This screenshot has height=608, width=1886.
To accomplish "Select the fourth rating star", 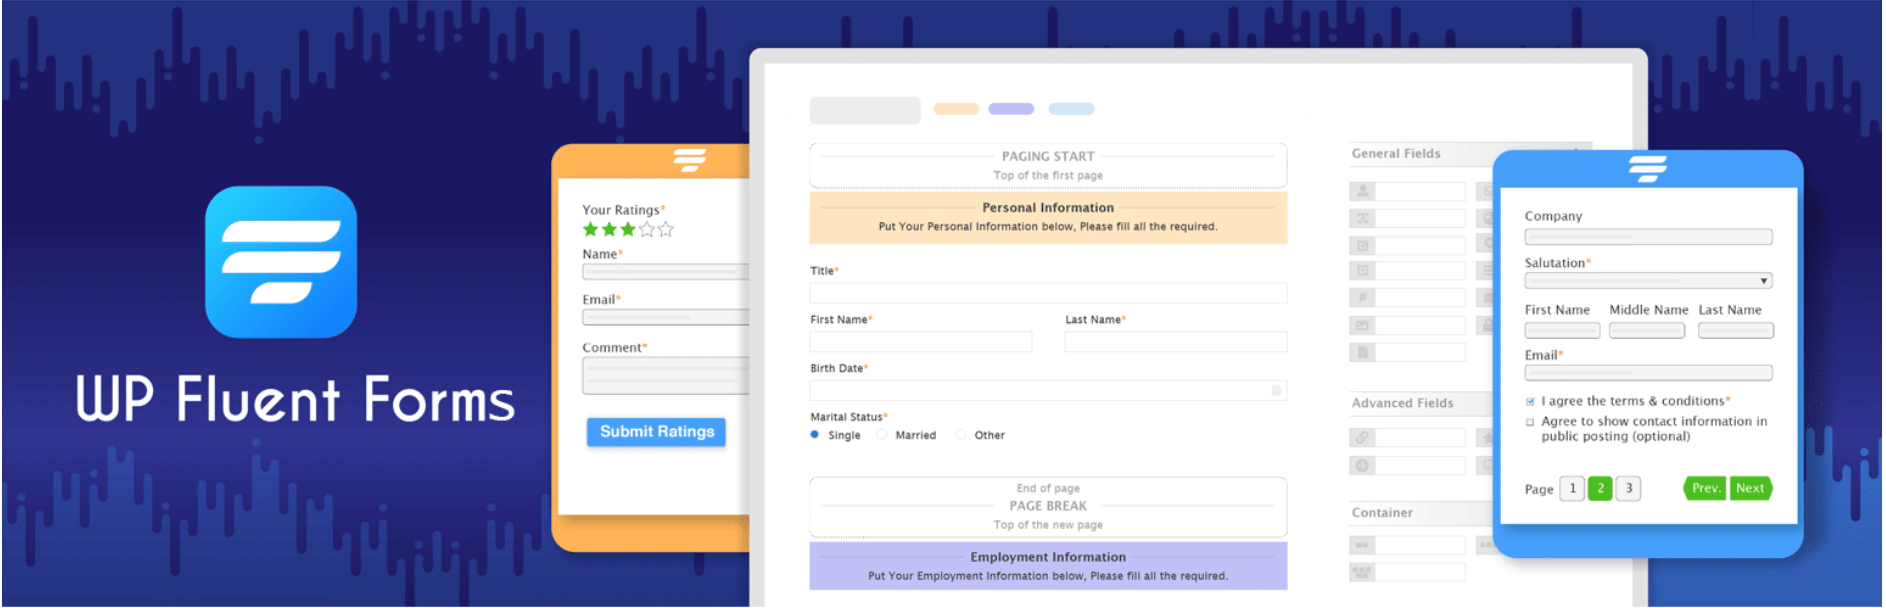I will click(x=647, y=229).
